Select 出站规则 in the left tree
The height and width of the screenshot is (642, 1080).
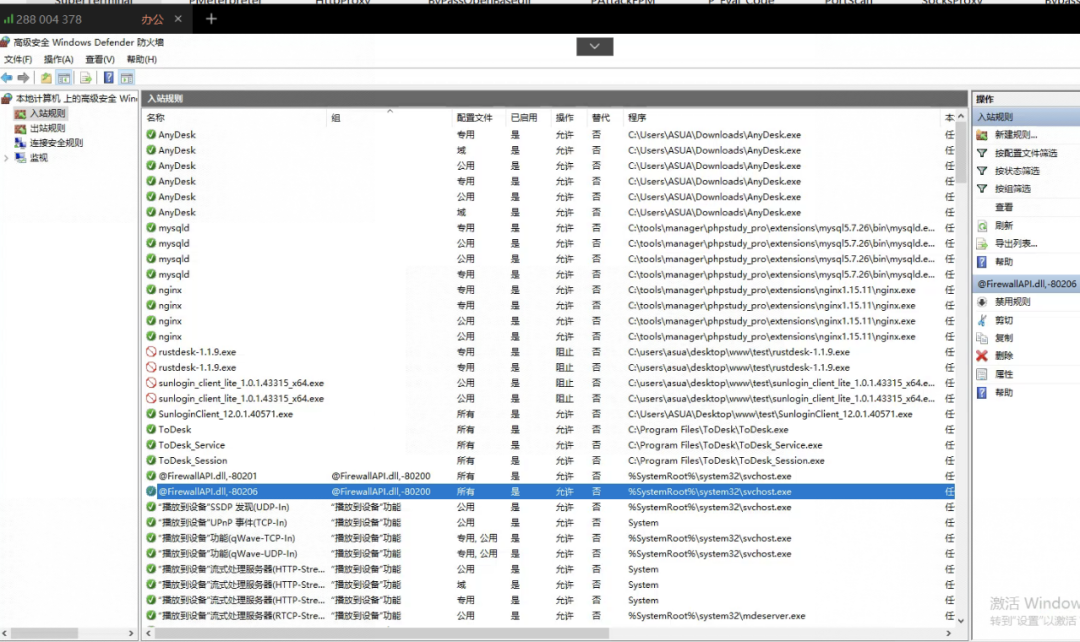tap(48, 128)
